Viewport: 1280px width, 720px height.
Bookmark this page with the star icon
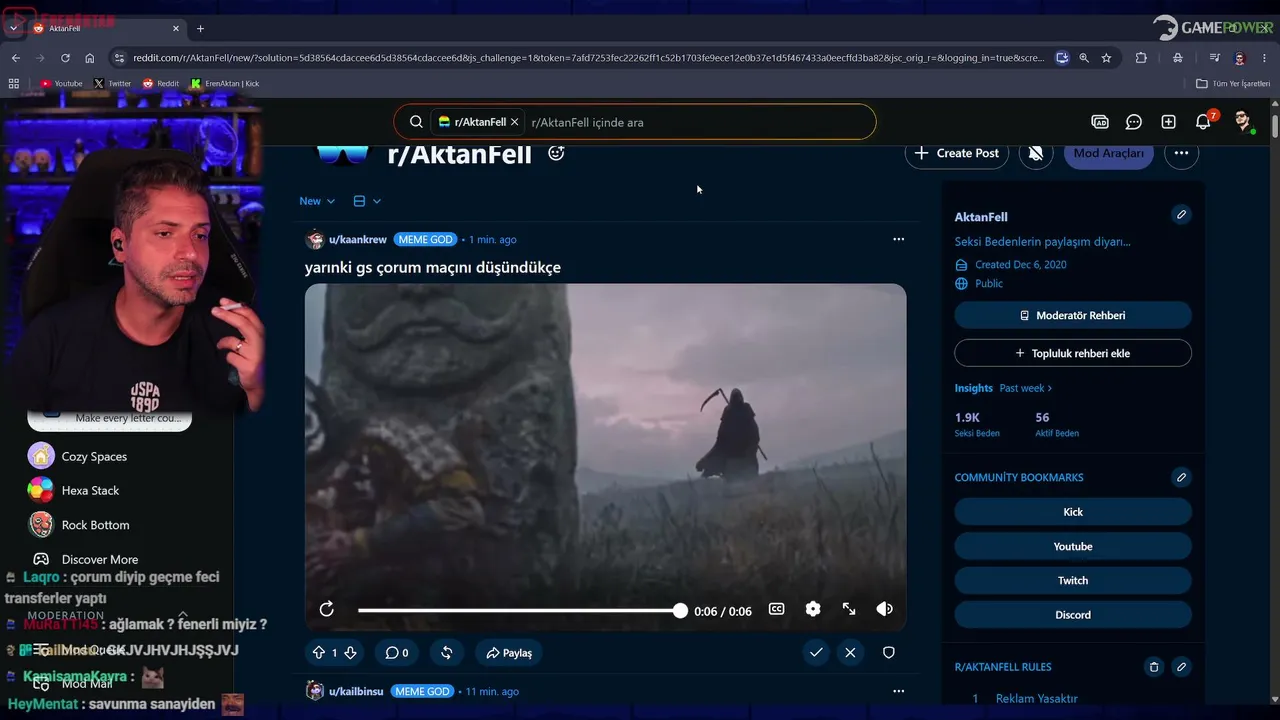tap(1106, 58)
